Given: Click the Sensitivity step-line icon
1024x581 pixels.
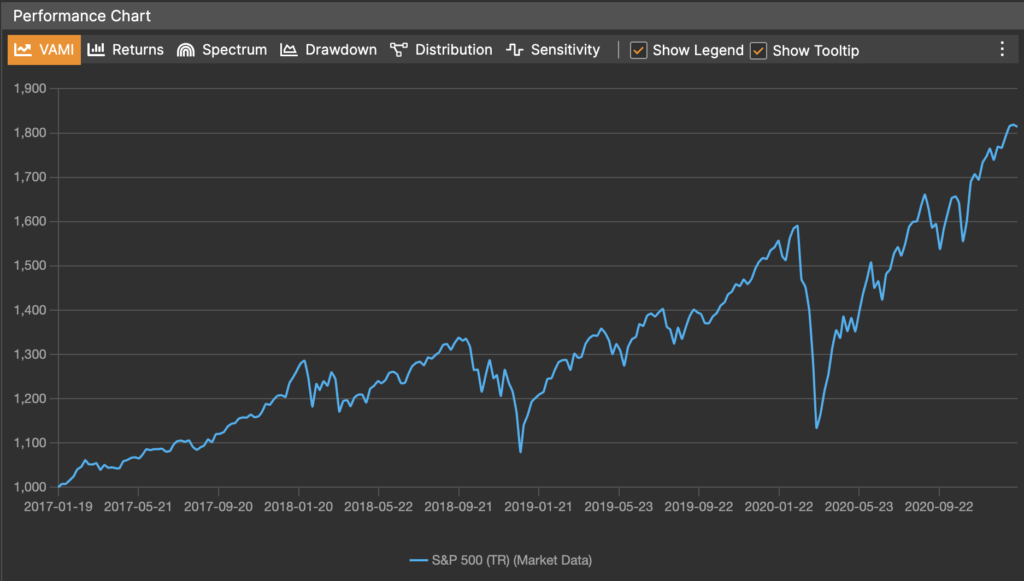Looking at the screenshot, I should click(515, 50).
